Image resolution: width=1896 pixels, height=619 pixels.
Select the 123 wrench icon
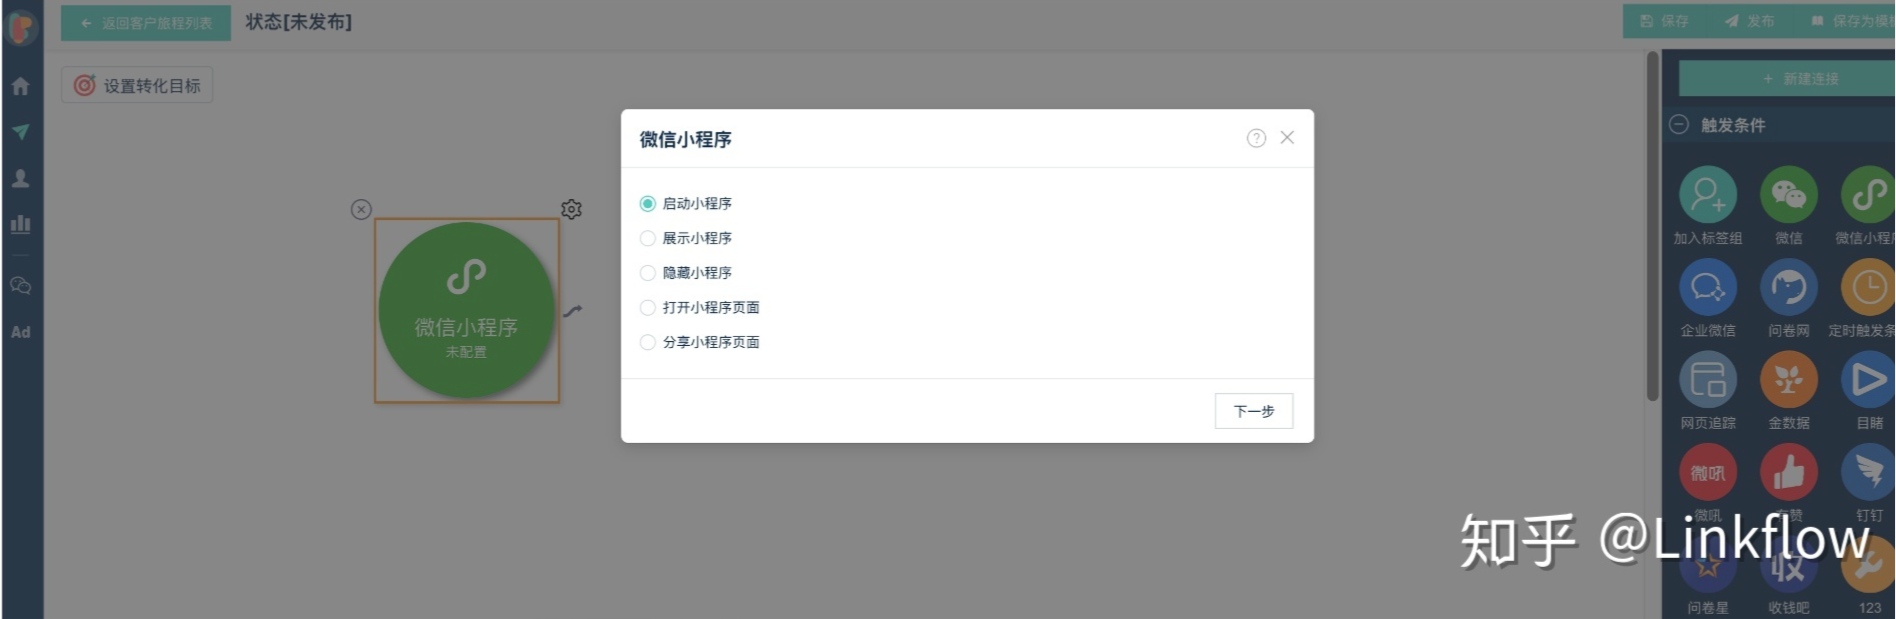1868,565
